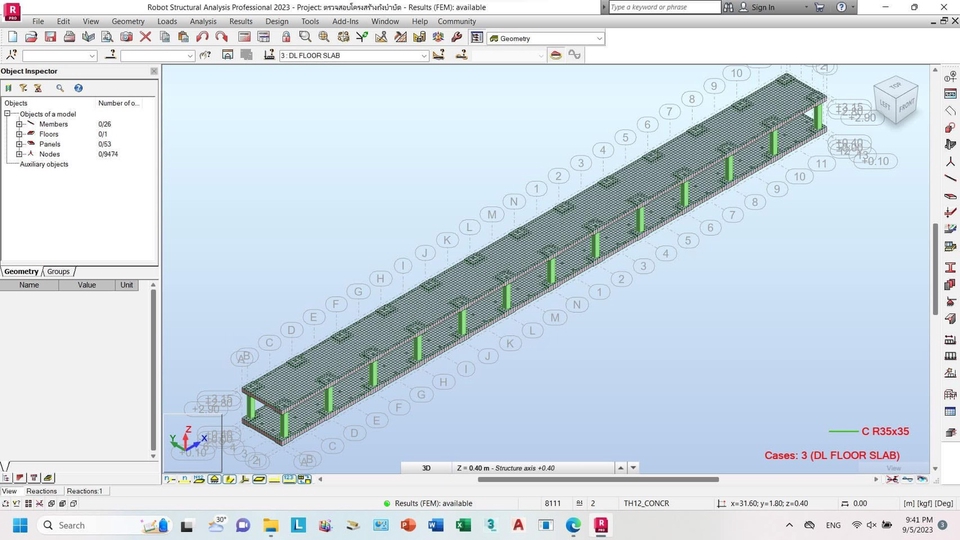
Task: Expand the Members tree node
Action: (x=19, y=124)
